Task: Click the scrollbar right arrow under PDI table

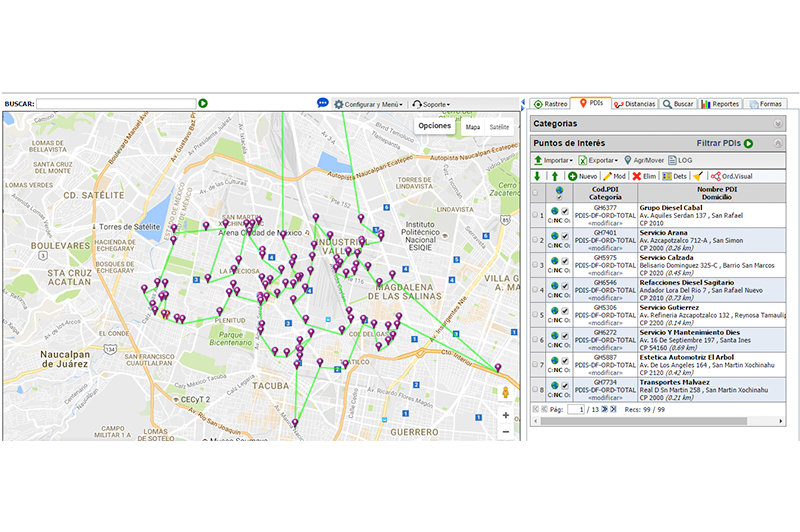Action: click(781, 421)
